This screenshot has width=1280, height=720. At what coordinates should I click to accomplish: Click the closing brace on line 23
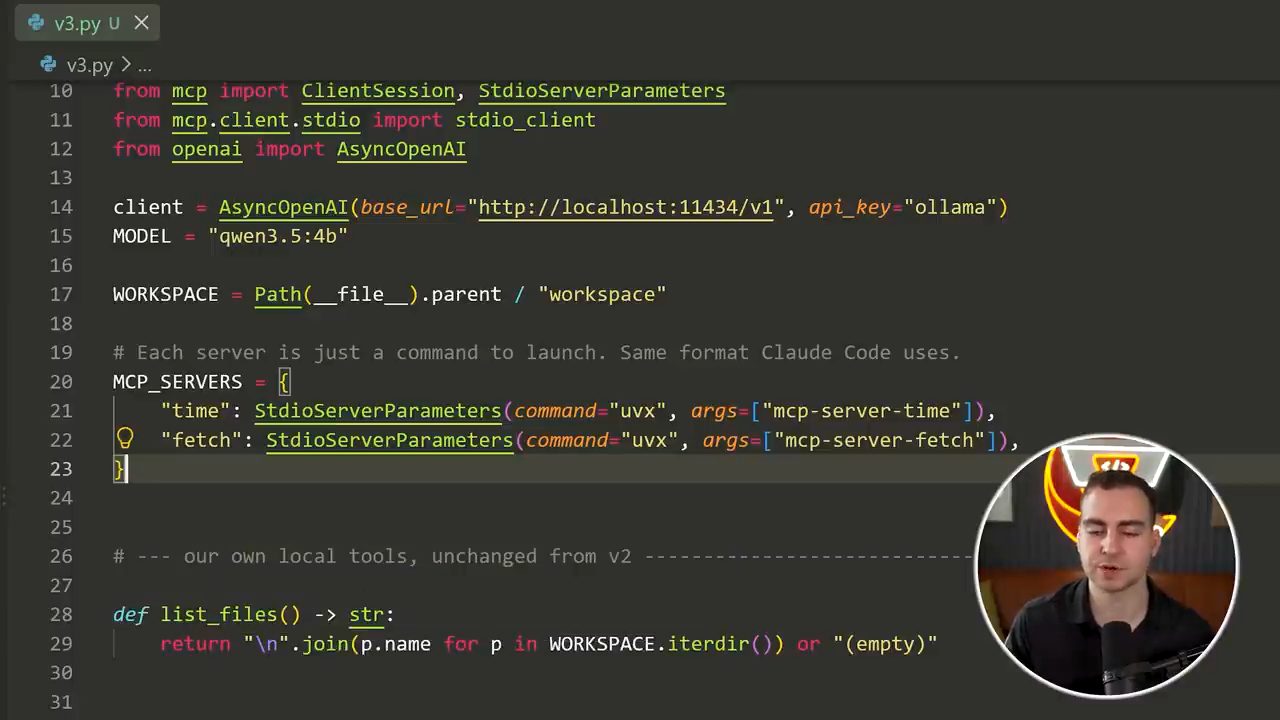pyautogui.click(x=118, y=469)
